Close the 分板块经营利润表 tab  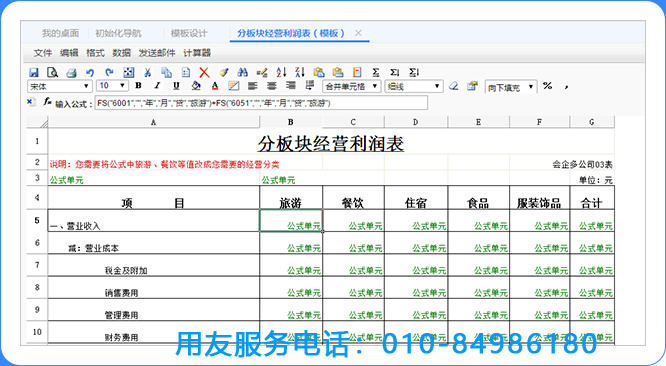click(x=358, y=33)
